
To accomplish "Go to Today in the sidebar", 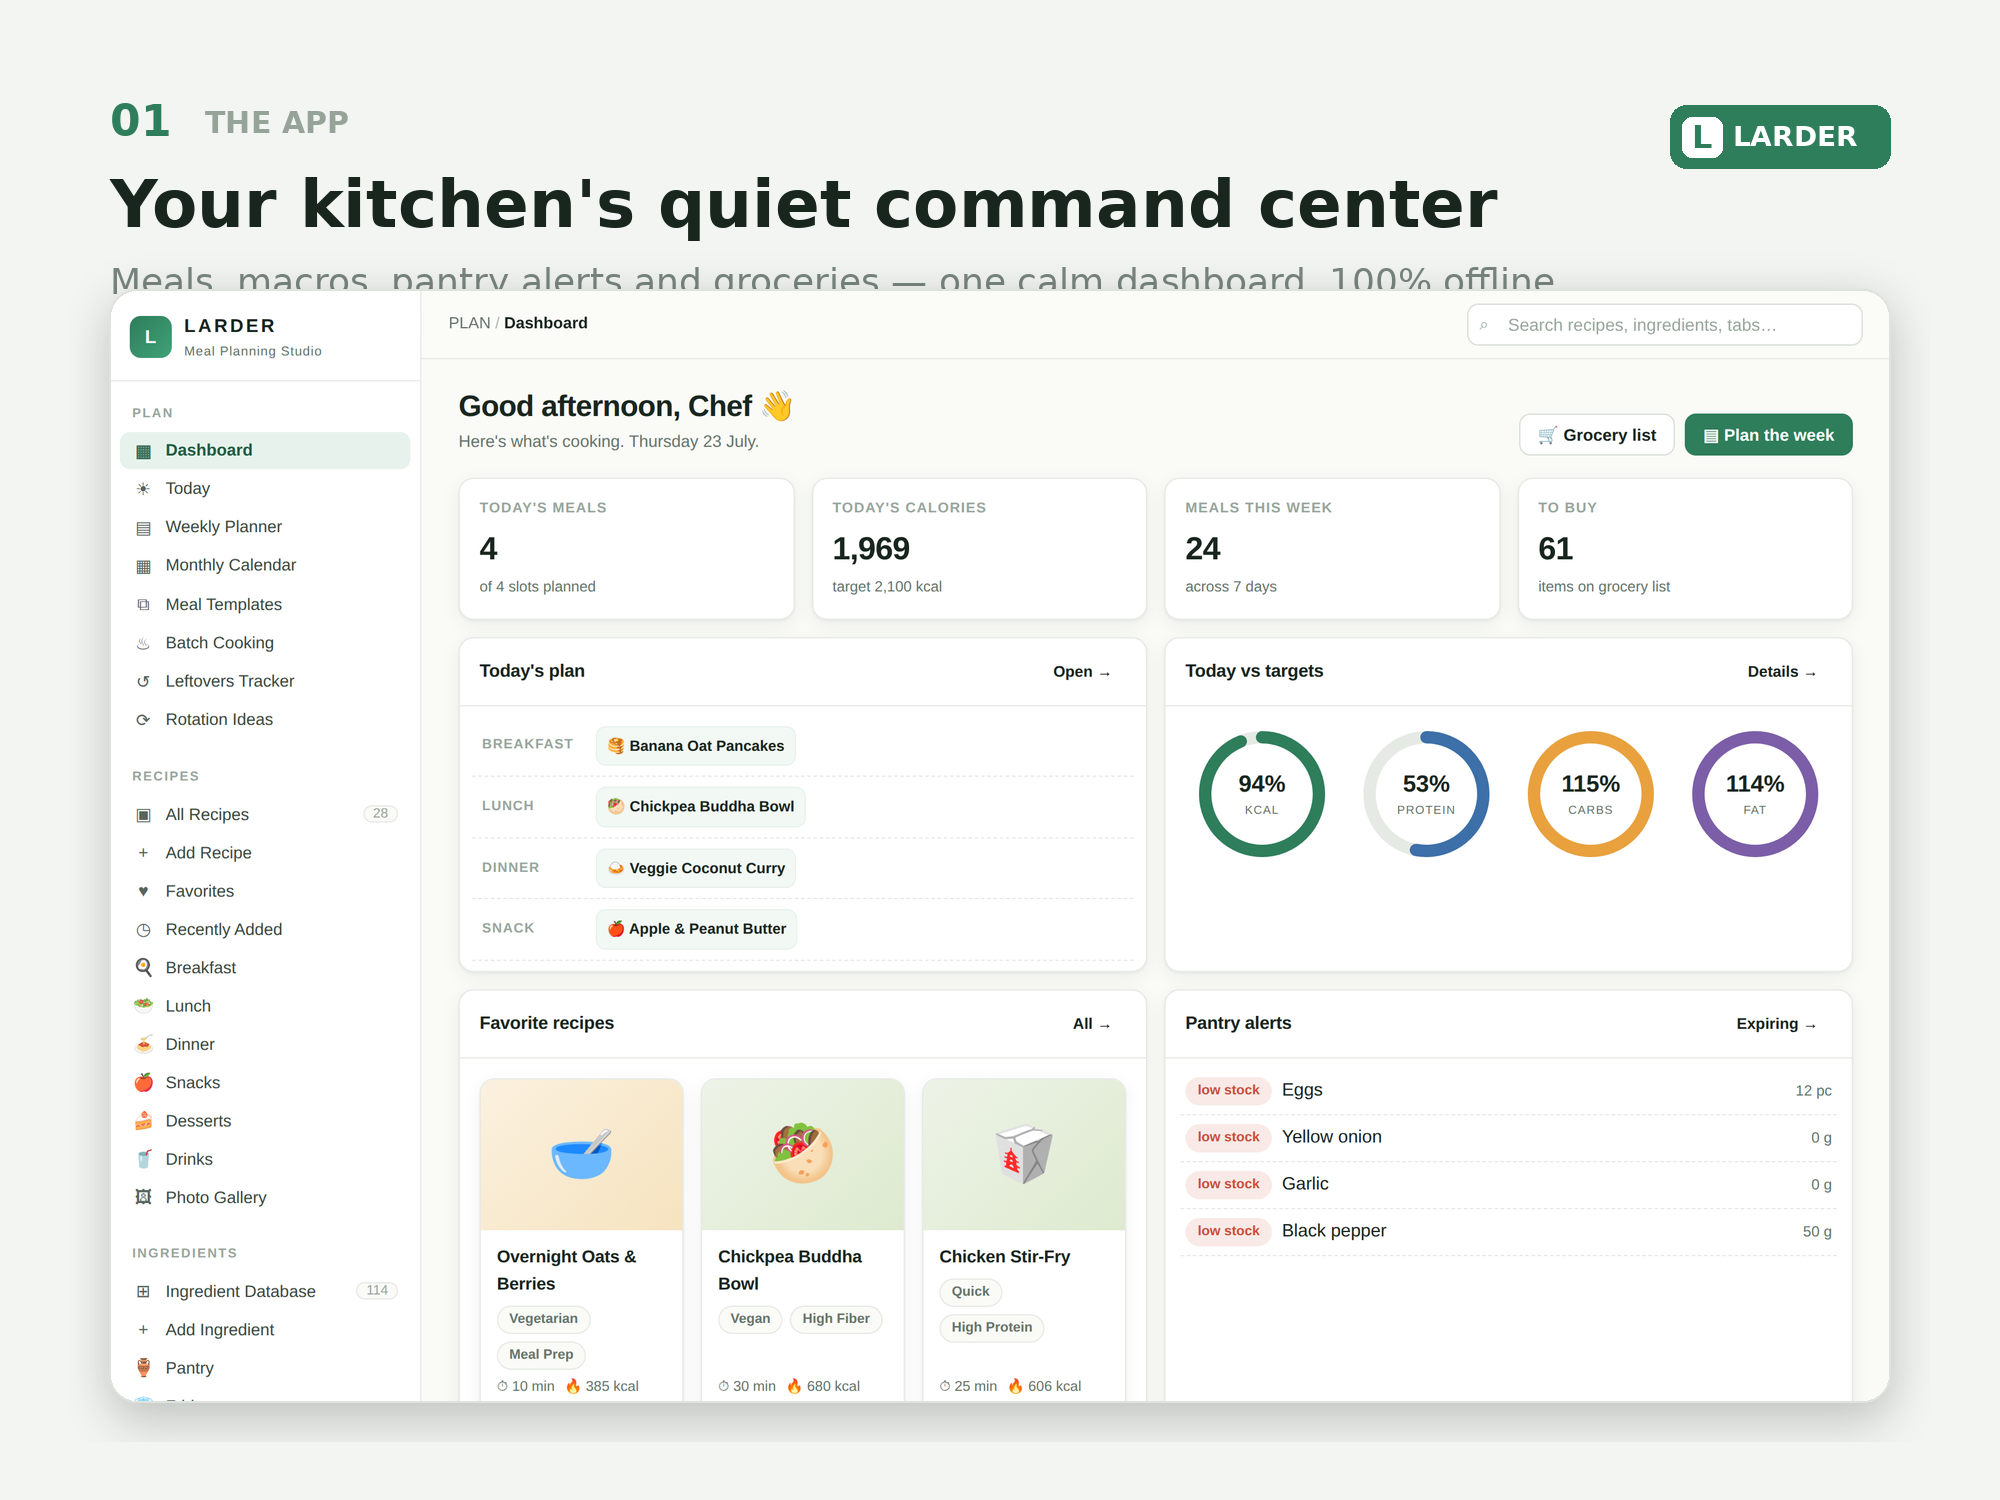I will [265, 489].
